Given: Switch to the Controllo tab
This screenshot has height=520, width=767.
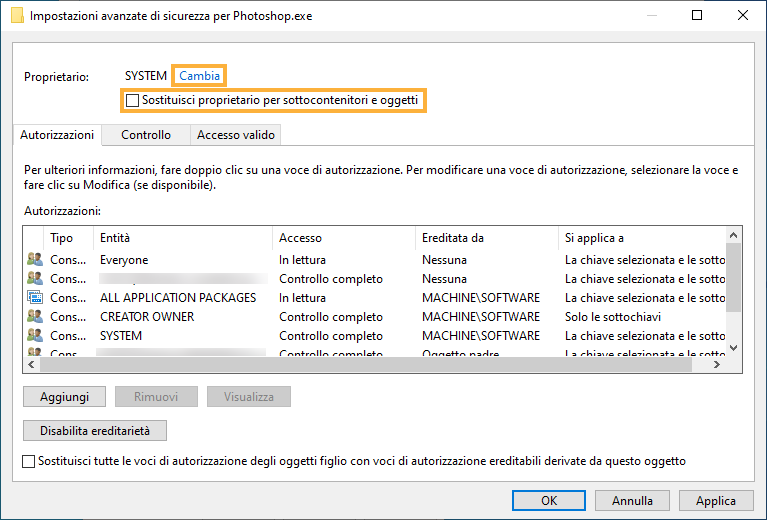Looking at the screenshot, I should pos(146,135).
